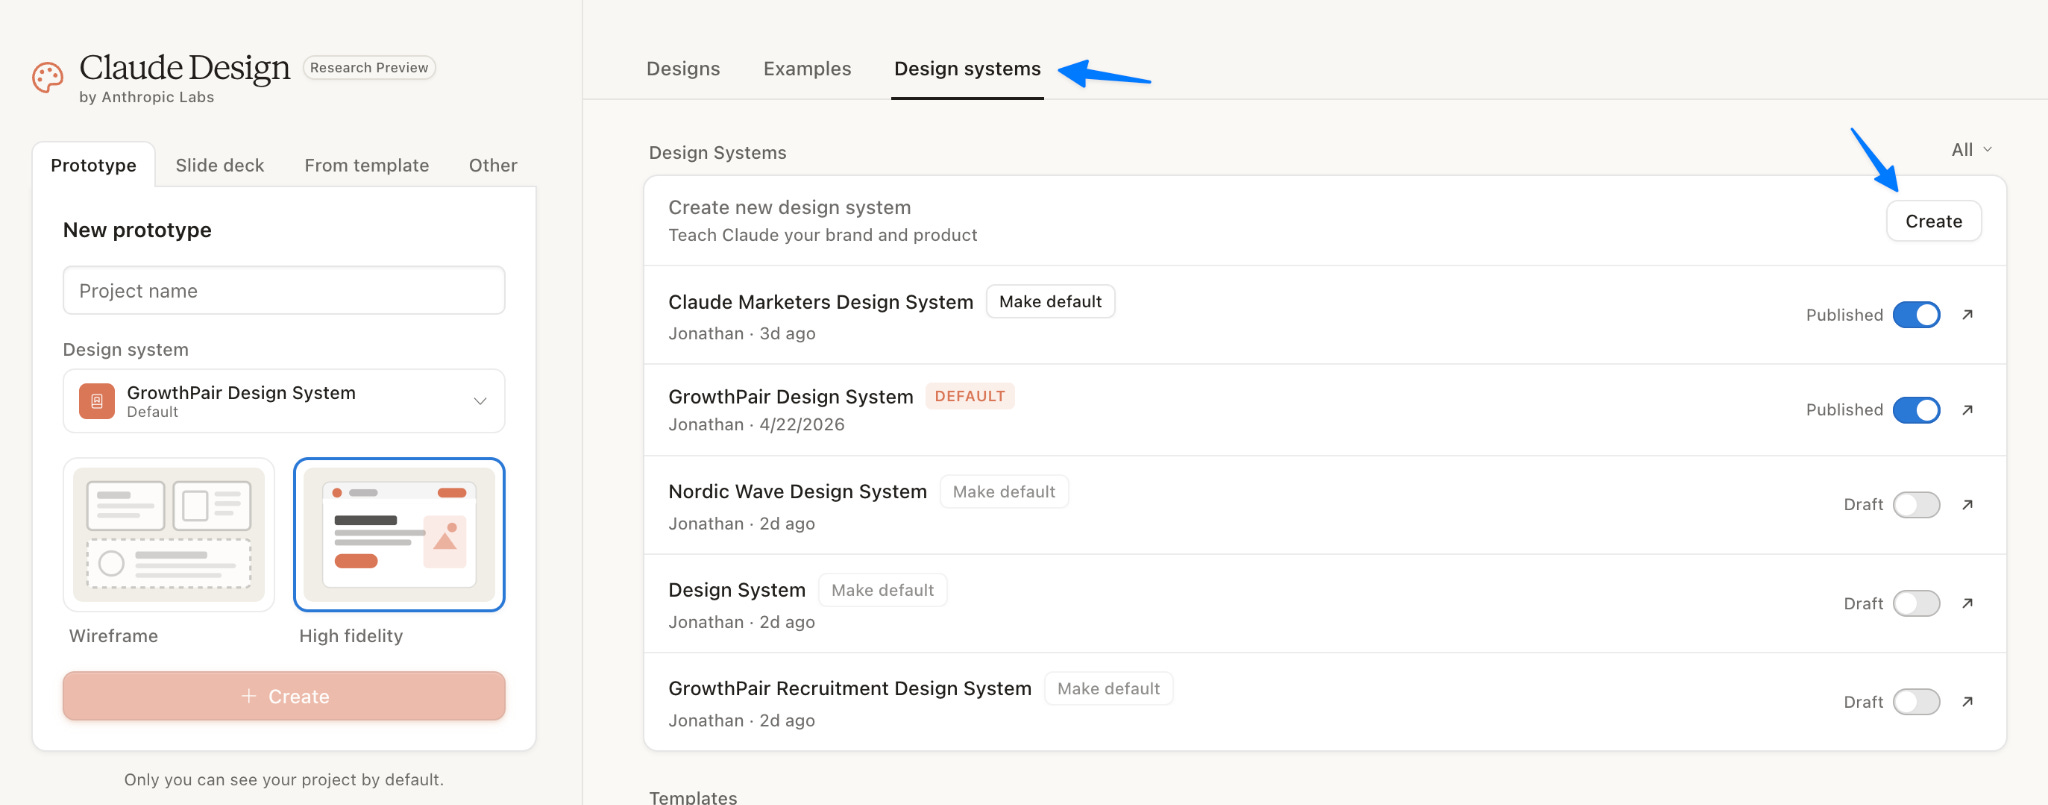Select the Prototype tab

pyautogui.click(x=94, y=165)
